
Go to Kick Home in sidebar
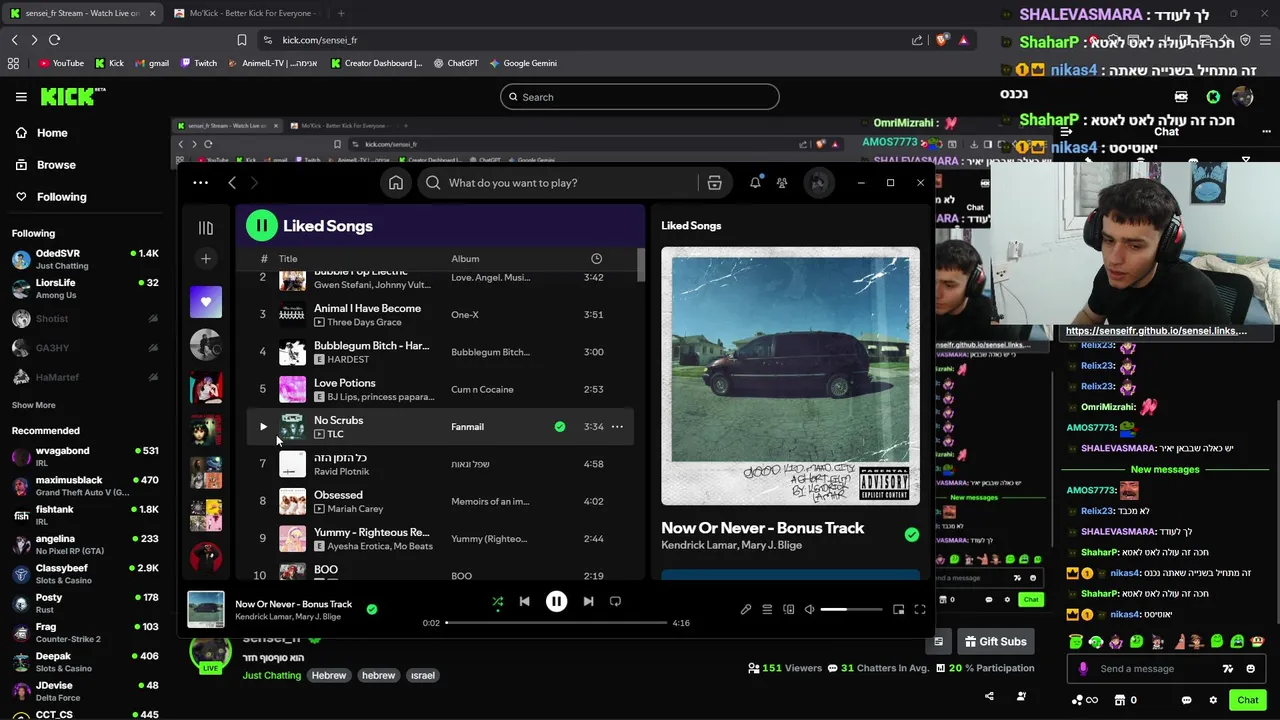point(52,133)
